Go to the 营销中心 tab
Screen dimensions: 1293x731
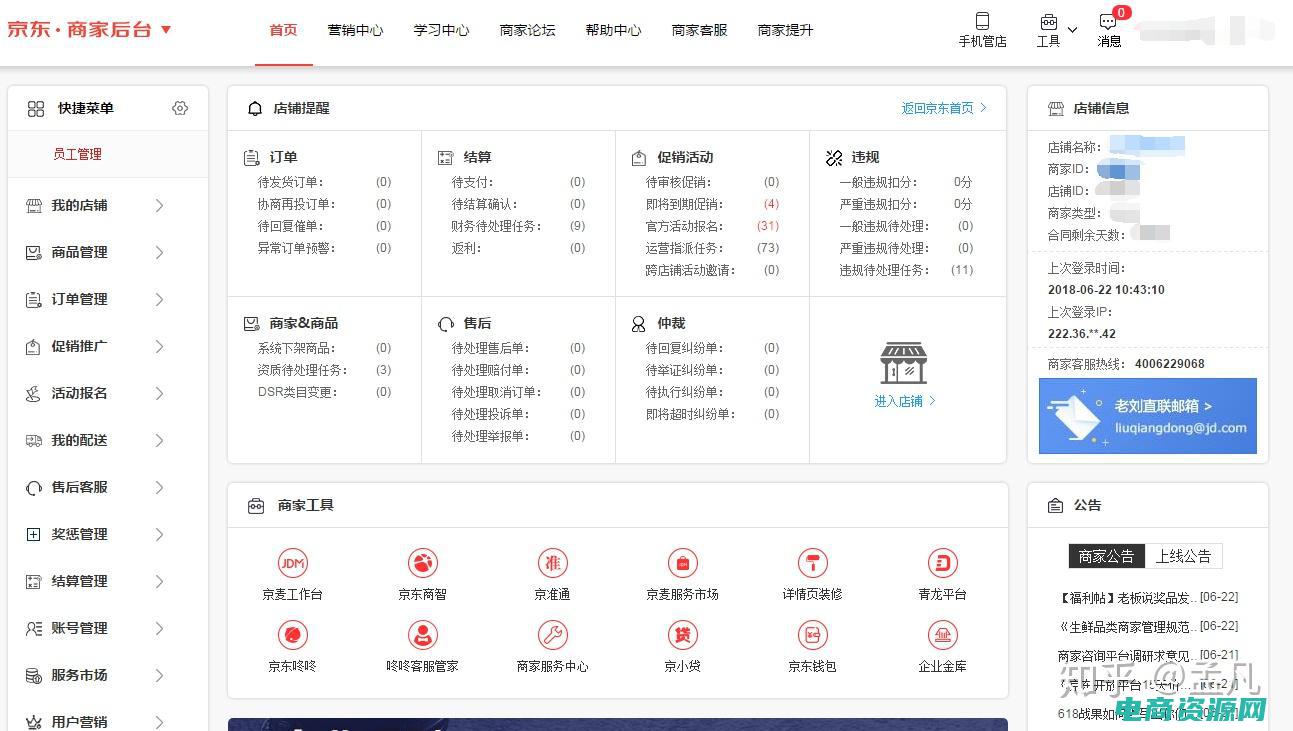pyautogui.click(x=355, y=30)
